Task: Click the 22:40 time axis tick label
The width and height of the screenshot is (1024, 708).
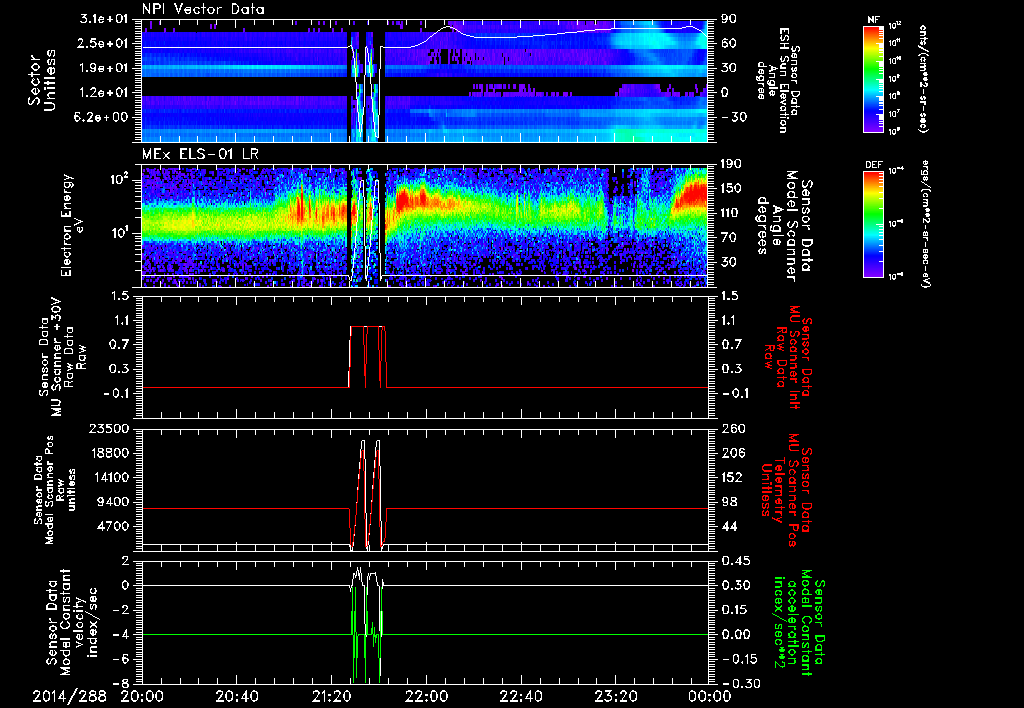Action: (521, 696)
